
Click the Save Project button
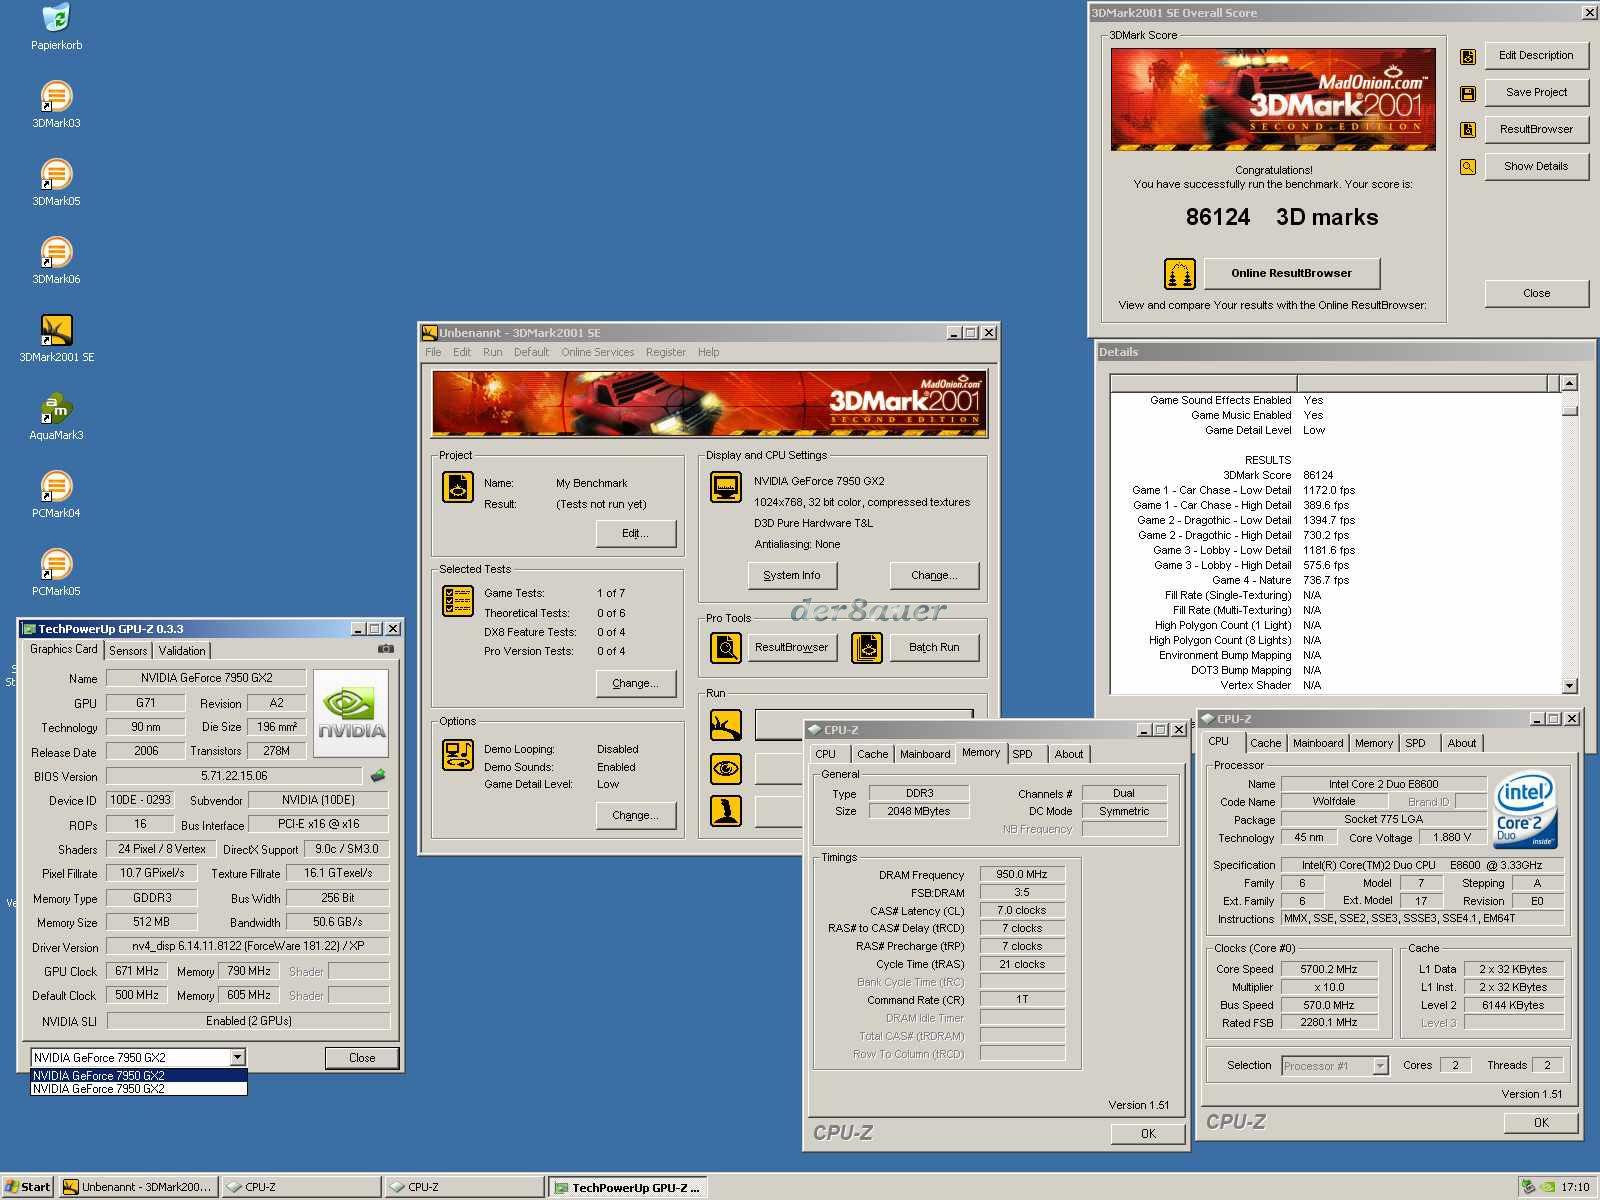click(1536, 92)
